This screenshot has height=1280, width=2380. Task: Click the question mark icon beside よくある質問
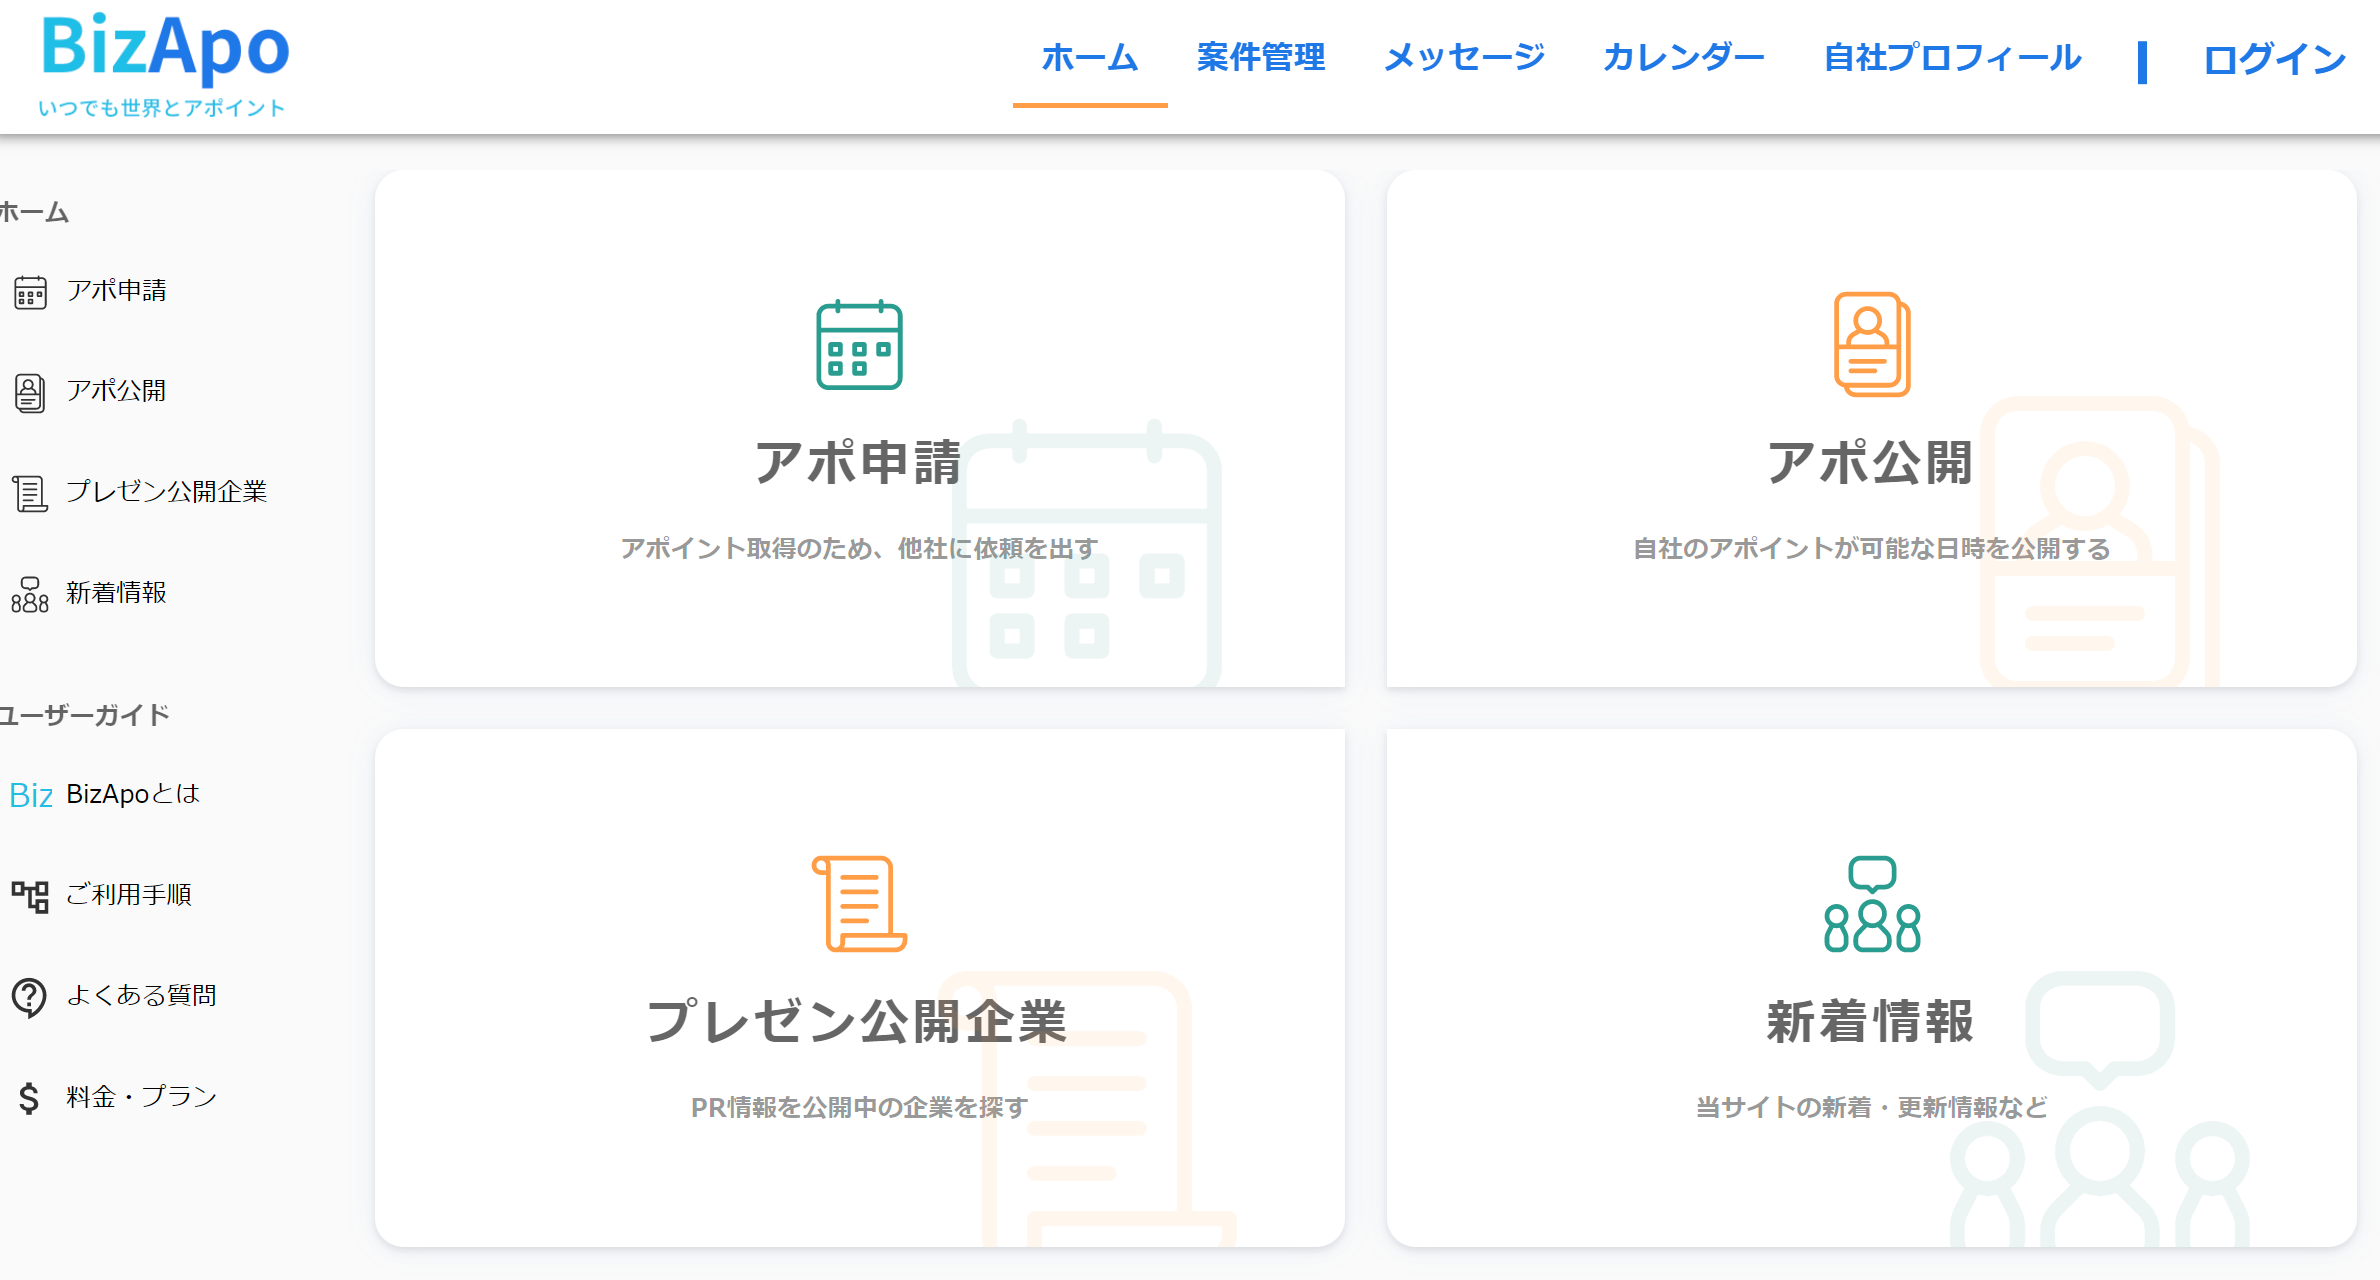click(30, 996)
